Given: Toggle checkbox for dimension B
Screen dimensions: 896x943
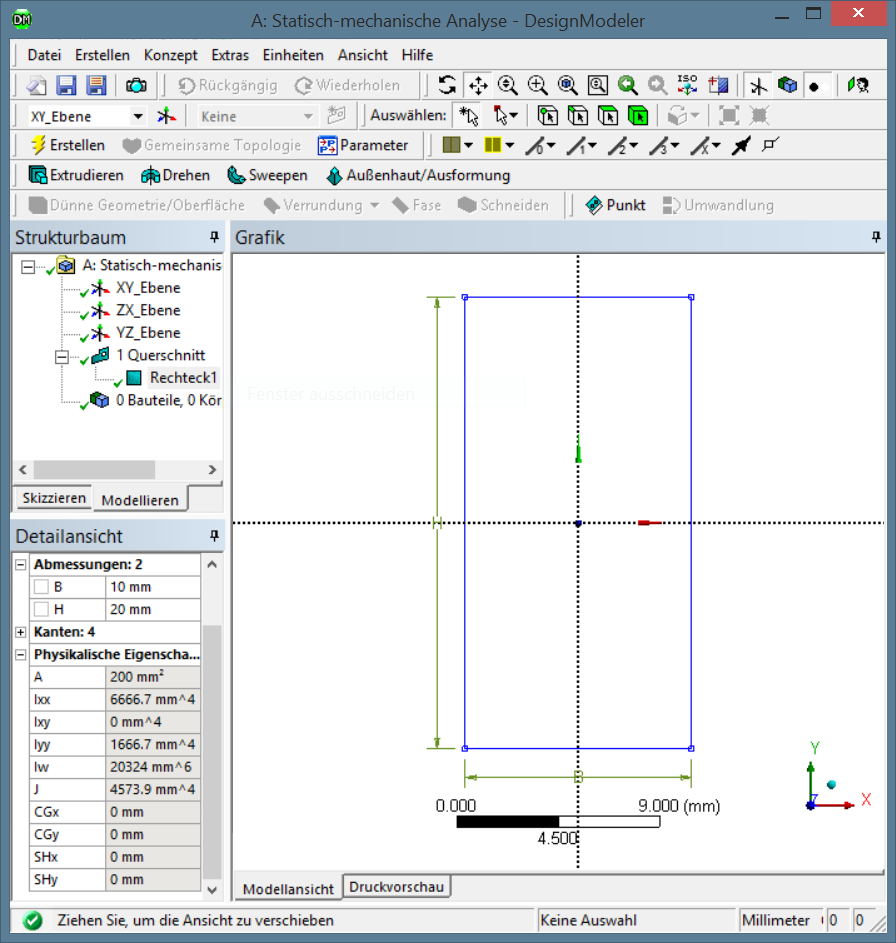Looking at the screenshot, I should [x=41, y=587].
